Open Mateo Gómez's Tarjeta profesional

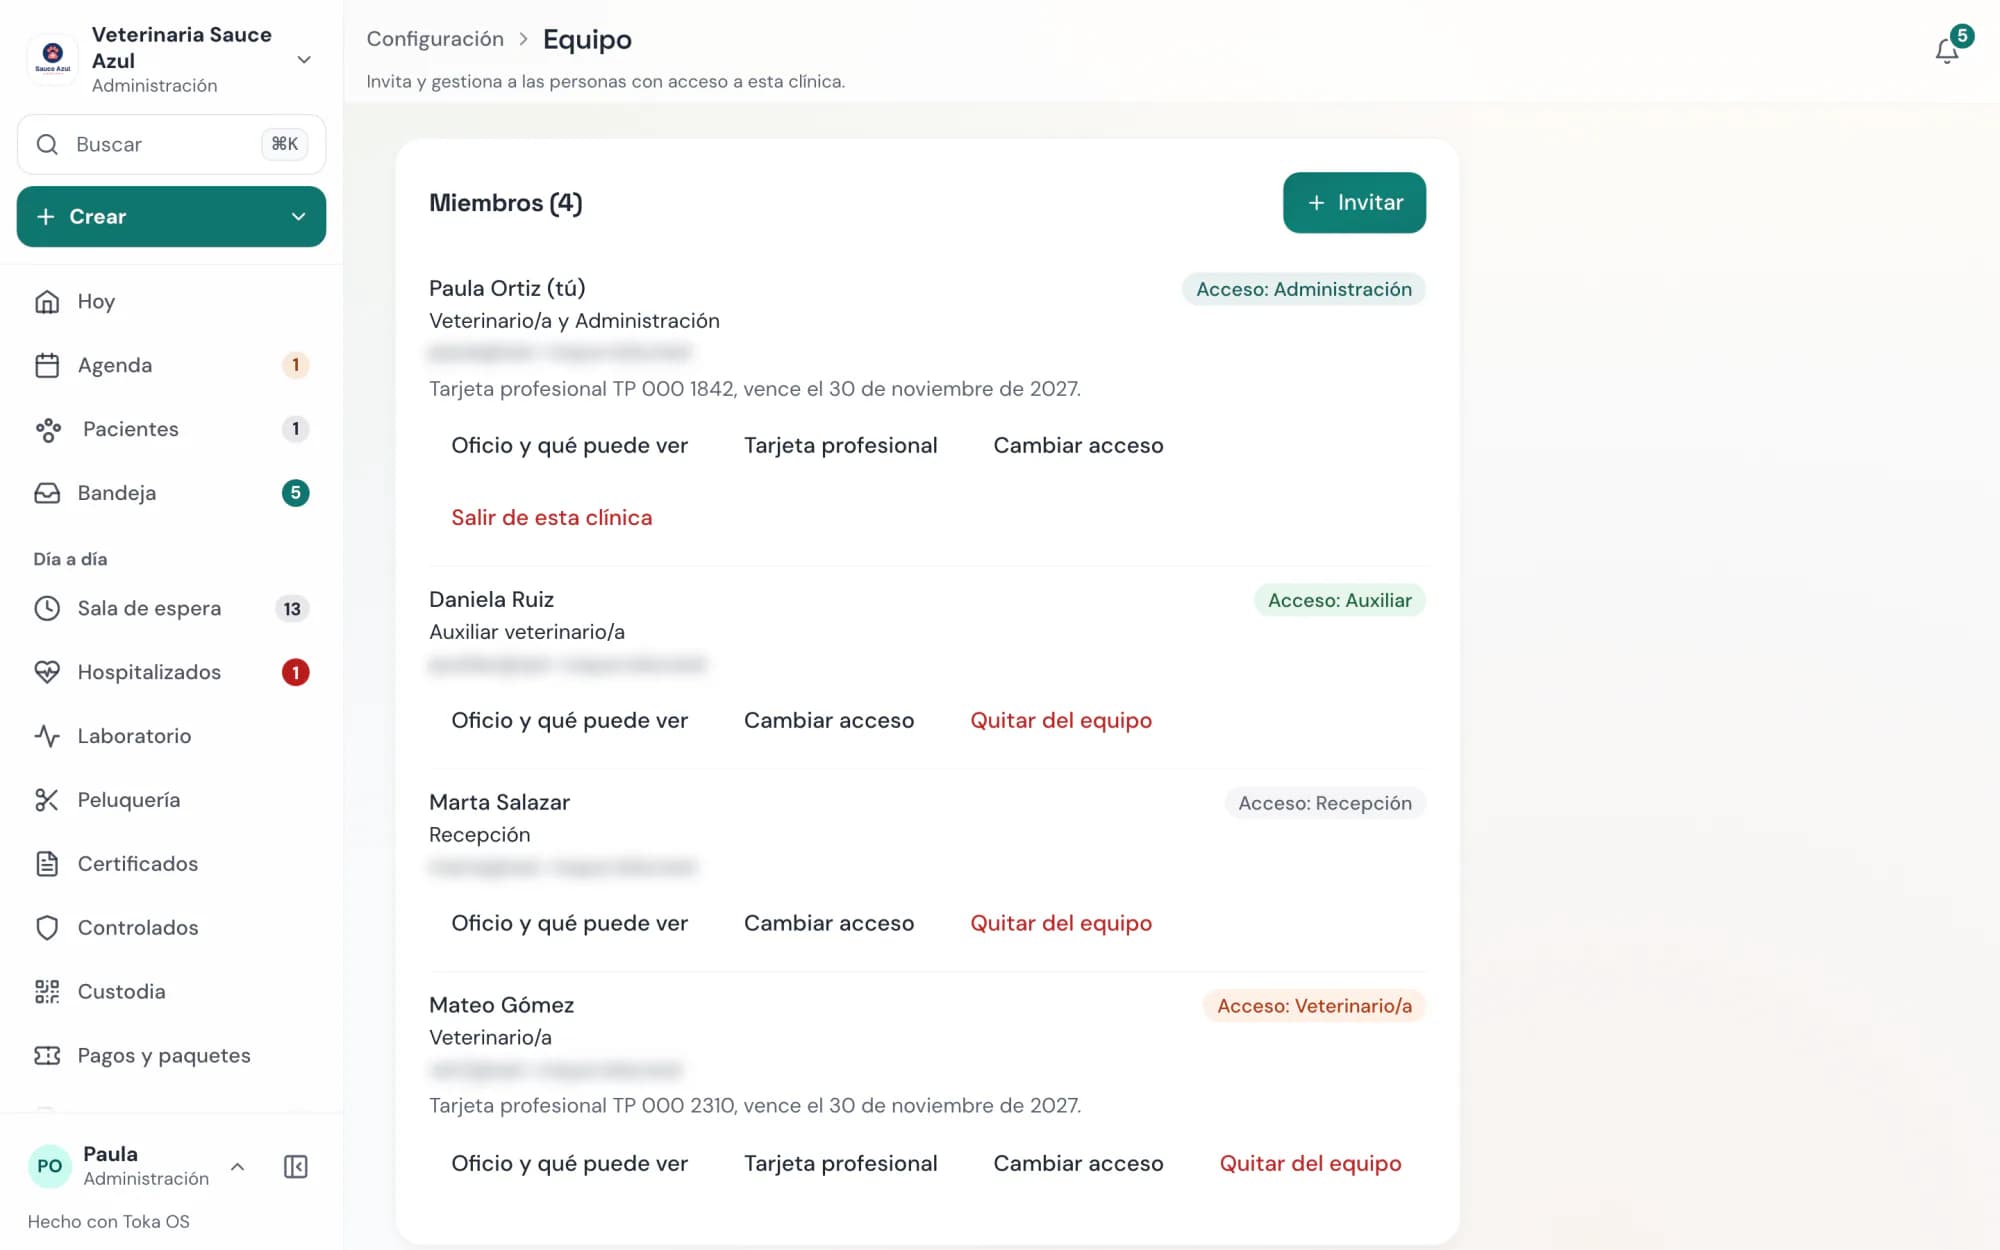(840, 1163)
